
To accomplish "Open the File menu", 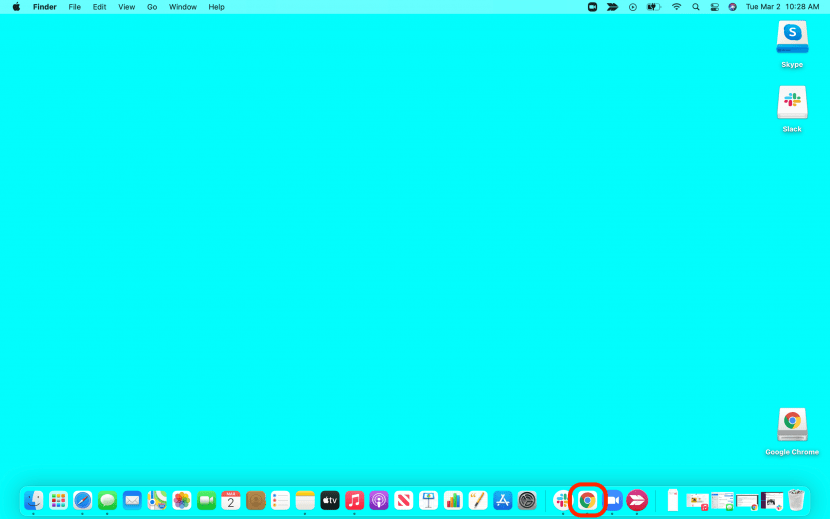I will (74, 7).
